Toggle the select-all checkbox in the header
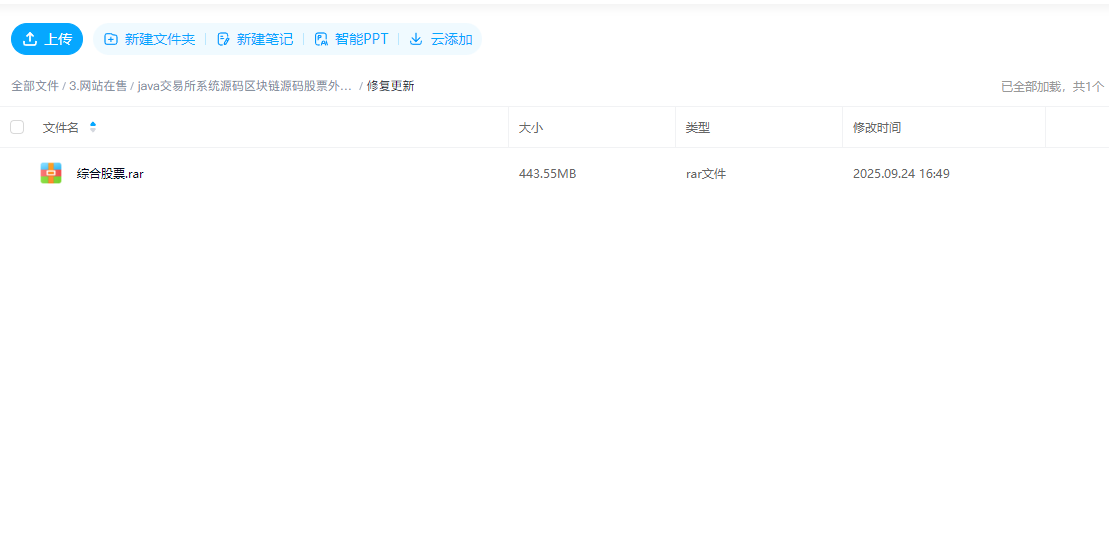The height and width of the screenshot is (552, 1109). tap(17, 127)
